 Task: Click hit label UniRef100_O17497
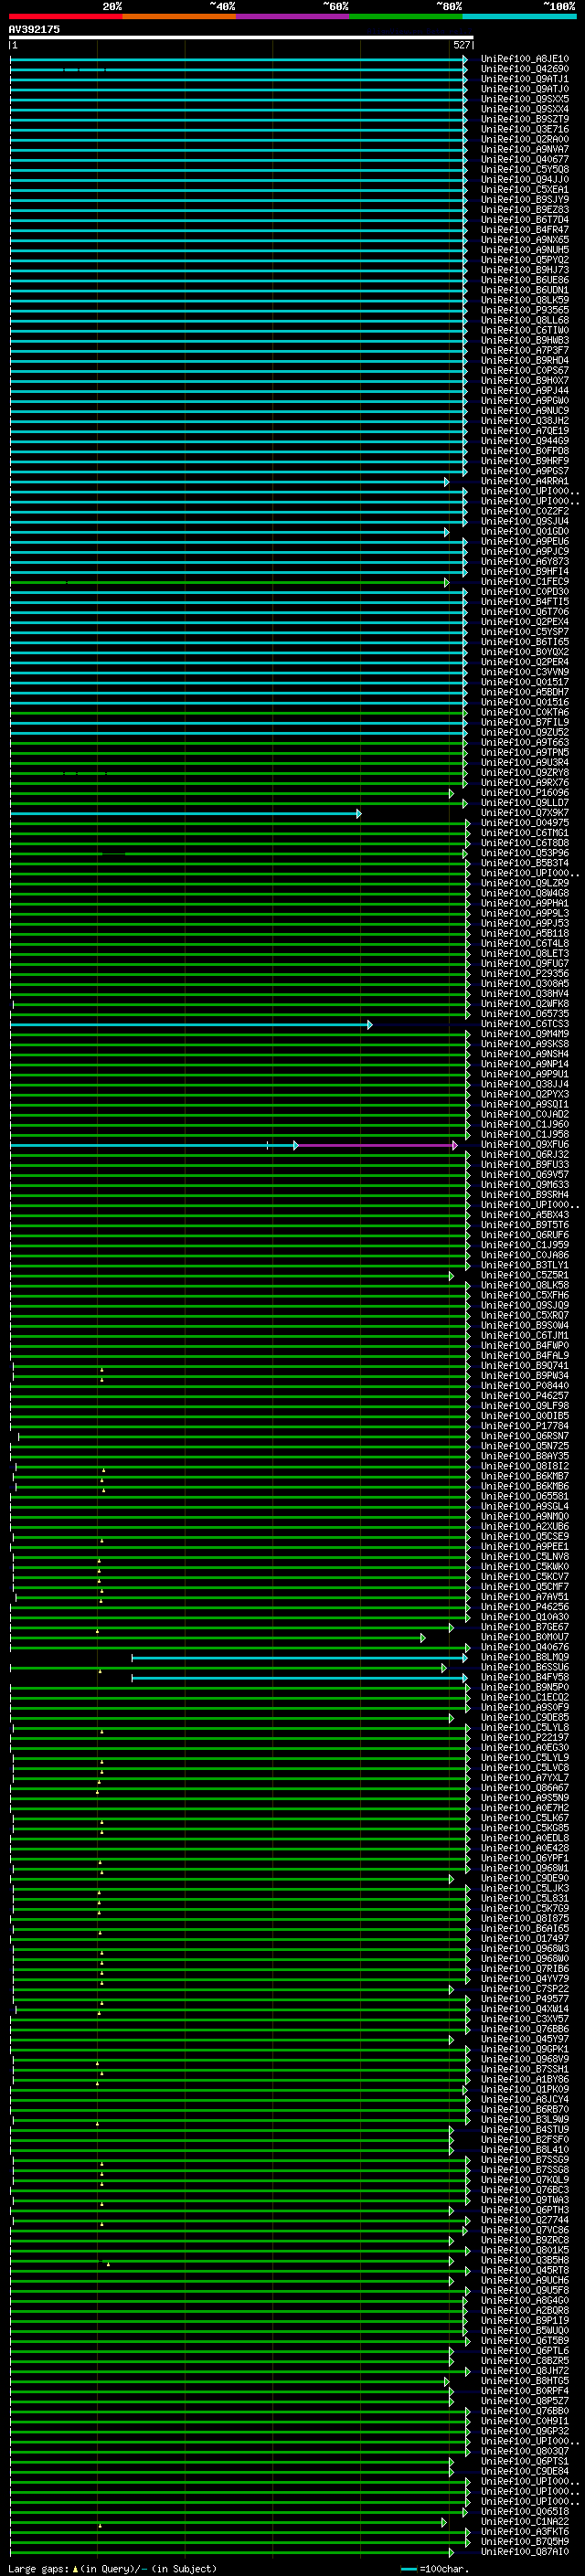525,1939
